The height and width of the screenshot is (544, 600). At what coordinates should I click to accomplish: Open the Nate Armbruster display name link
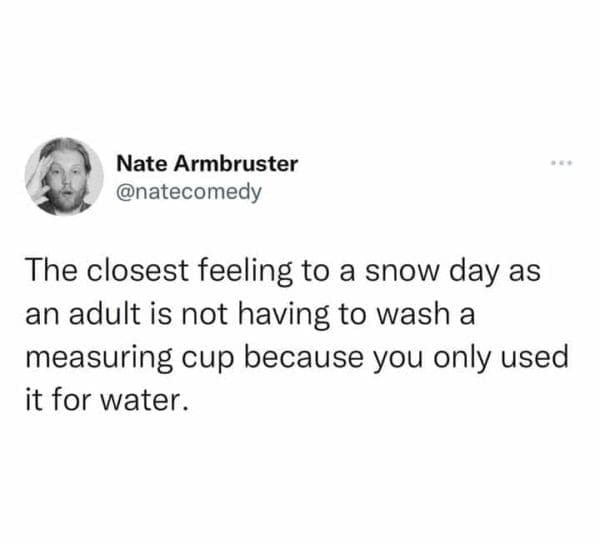click(x=207, y=163)
